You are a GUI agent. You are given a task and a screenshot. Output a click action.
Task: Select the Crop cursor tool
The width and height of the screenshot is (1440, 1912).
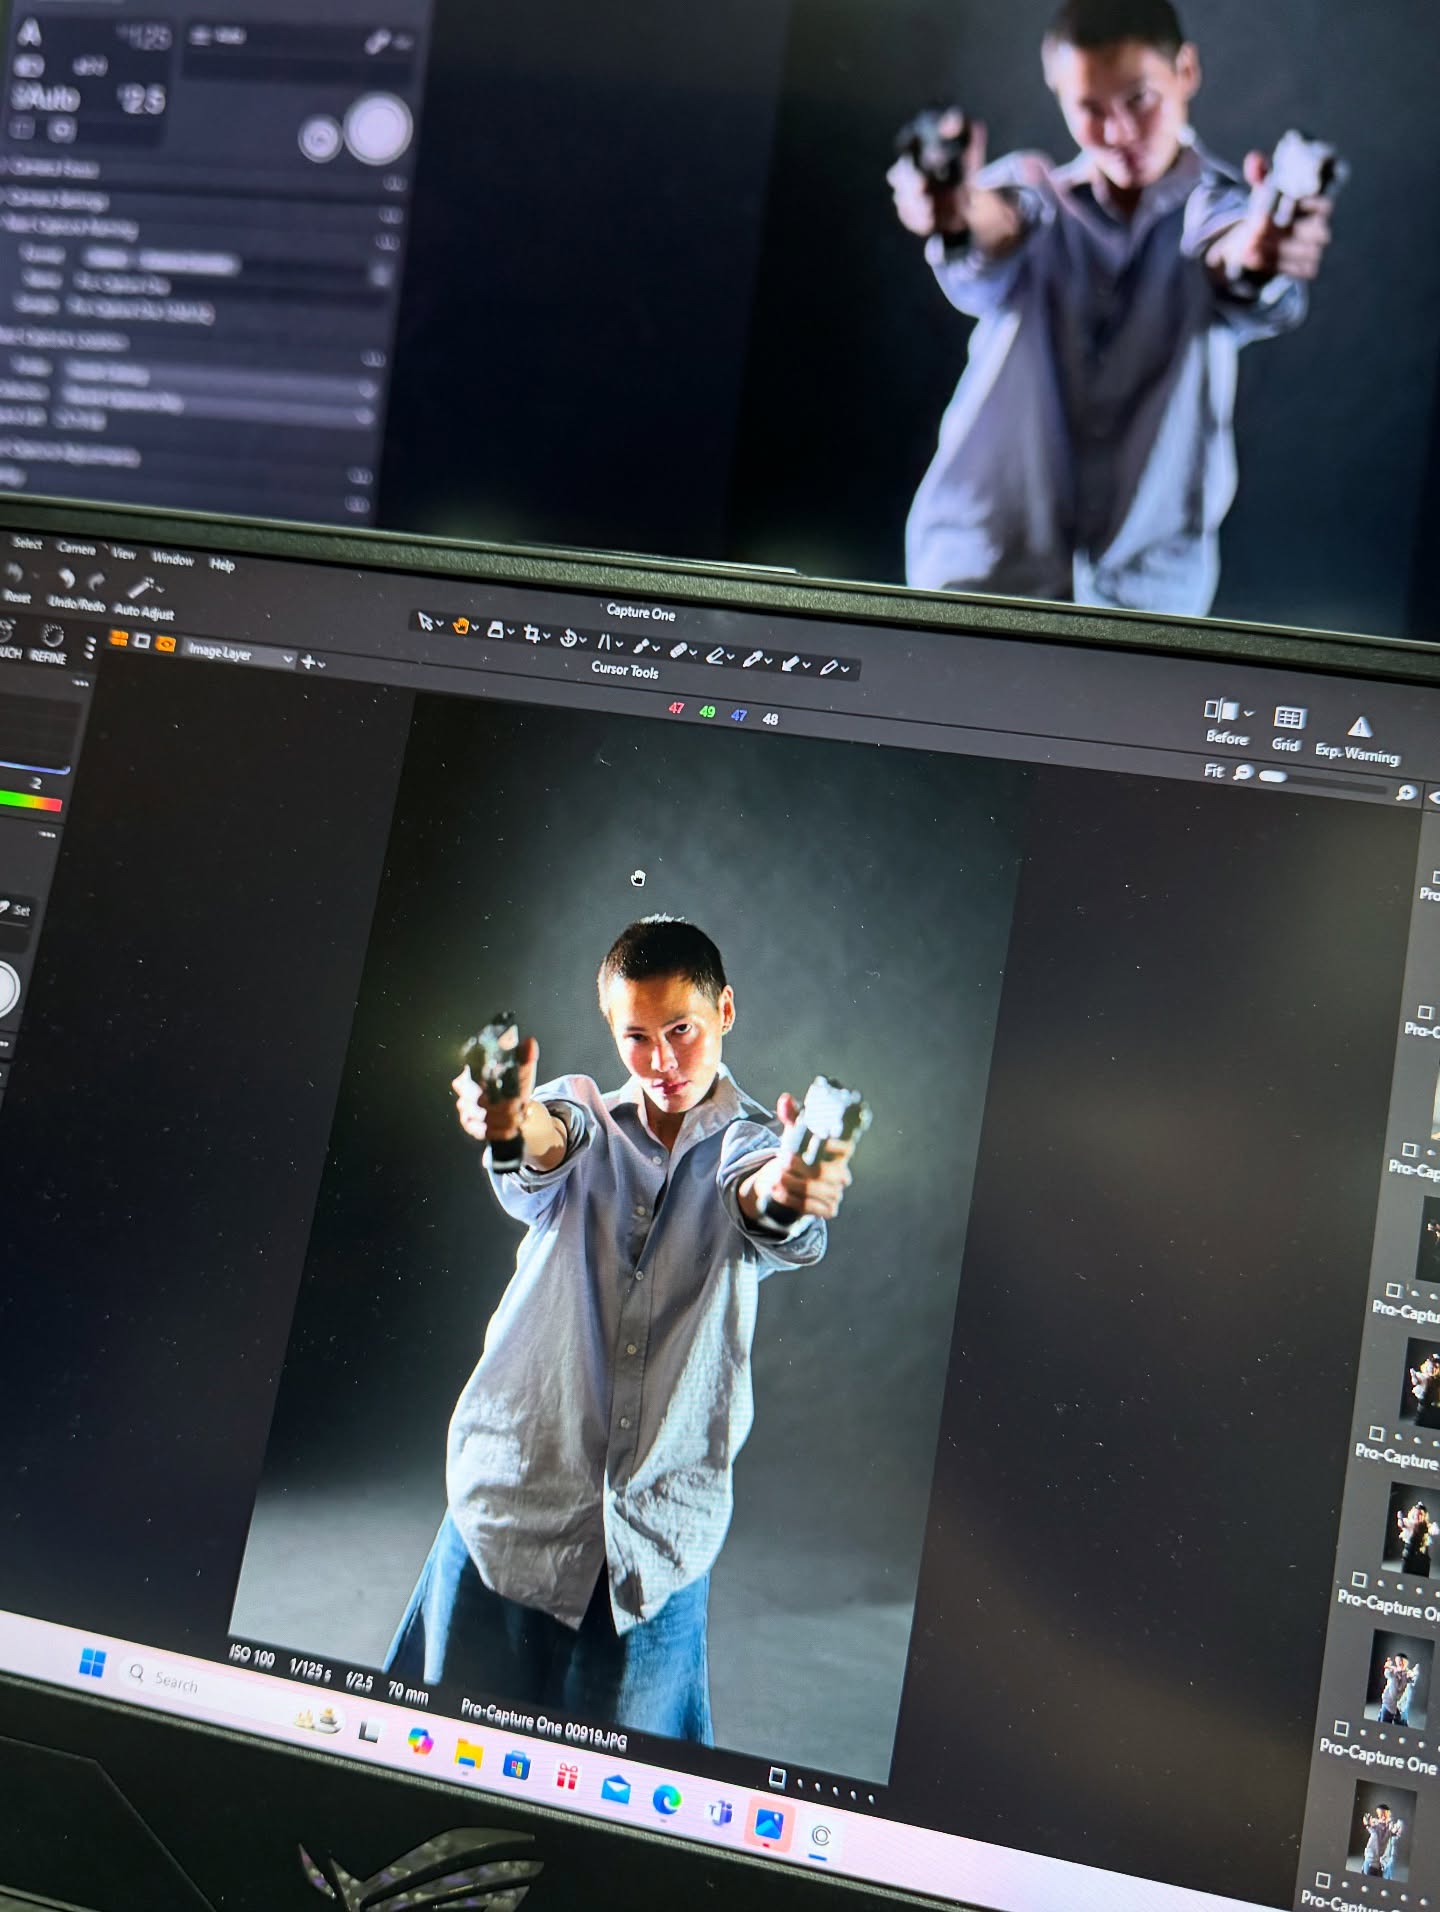532,634
